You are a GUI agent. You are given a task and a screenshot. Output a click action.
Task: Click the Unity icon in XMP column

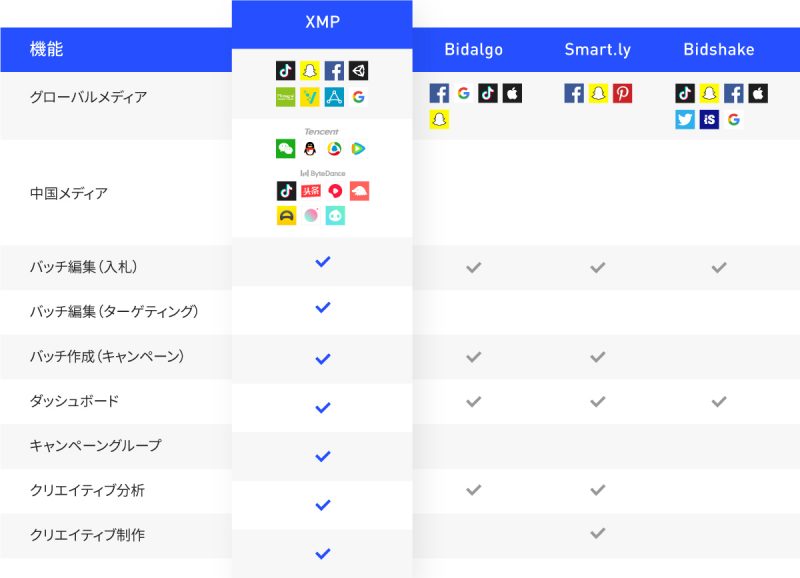tap(359, 70)
